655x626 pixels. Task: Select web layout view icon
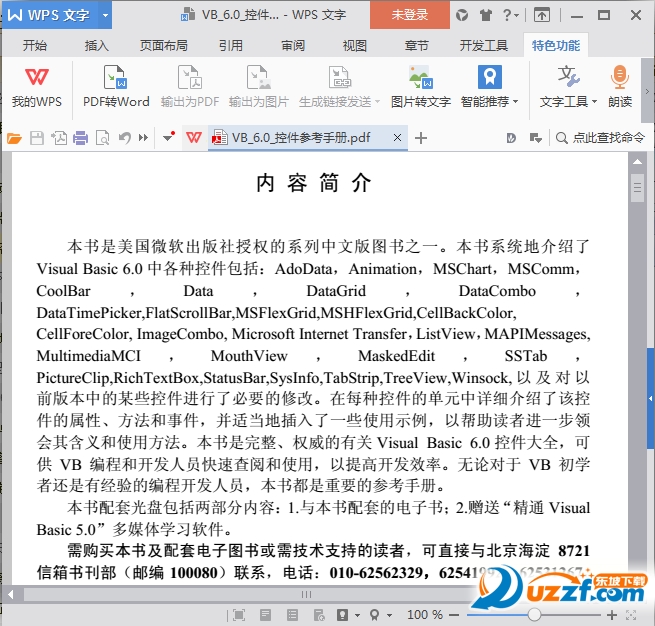[319, 615]
